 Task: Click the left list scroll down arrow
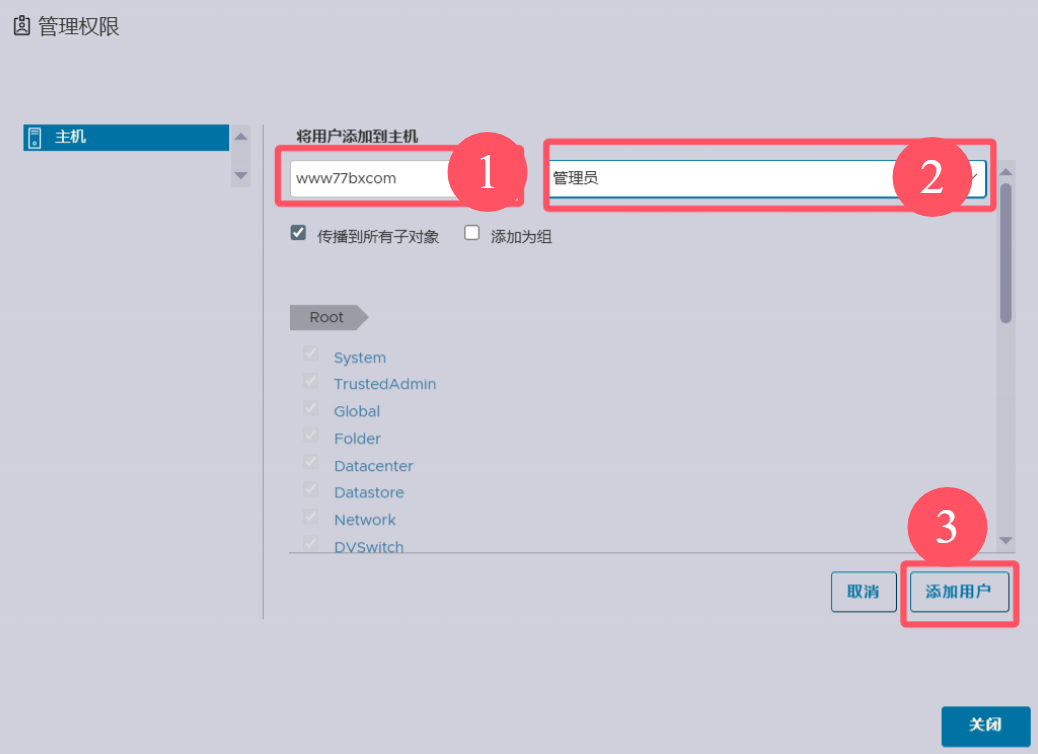click(x=240, y=175)
